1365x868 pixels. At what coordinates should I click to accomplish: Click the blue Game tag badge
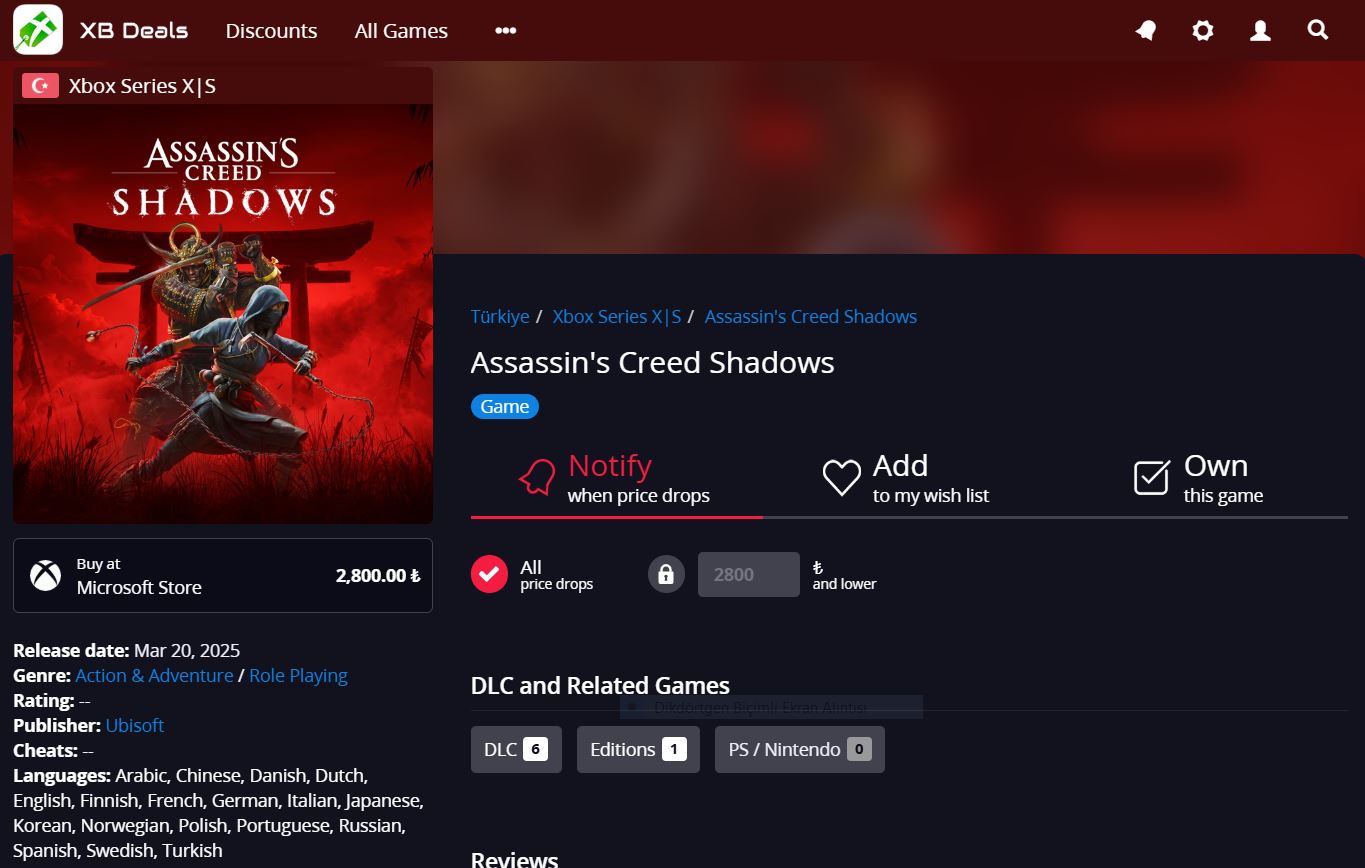coord(505,406)
